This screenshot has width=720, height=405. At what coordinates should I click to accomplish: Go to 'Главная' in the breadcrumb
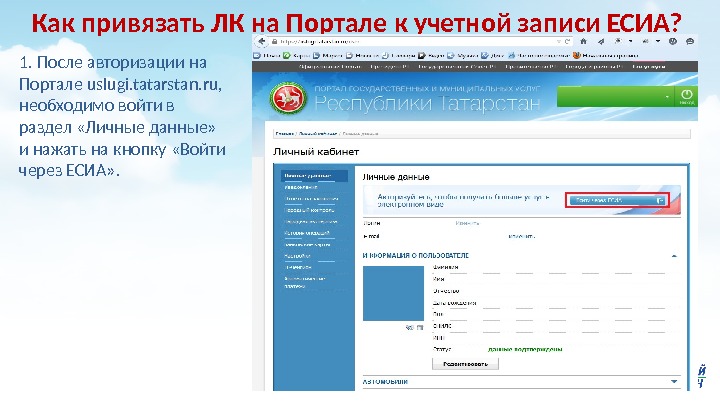click(x=285, y=134)
